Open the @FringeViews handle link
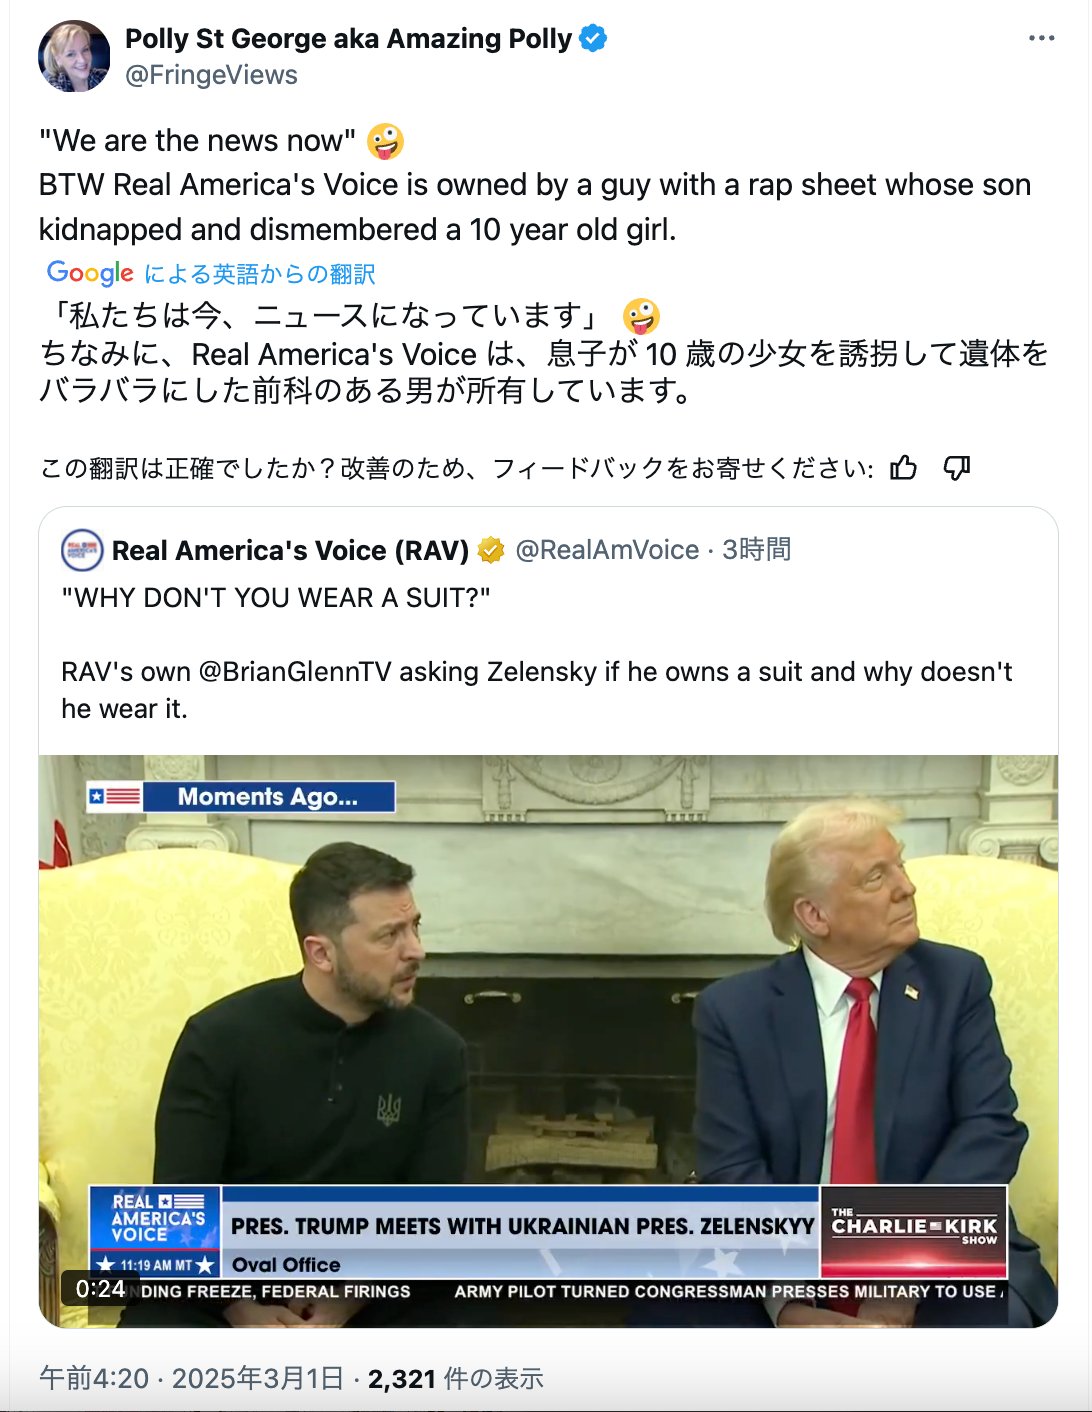Image resolution: width=1092 pixels, height=1412 pixels. click(211, 75)
